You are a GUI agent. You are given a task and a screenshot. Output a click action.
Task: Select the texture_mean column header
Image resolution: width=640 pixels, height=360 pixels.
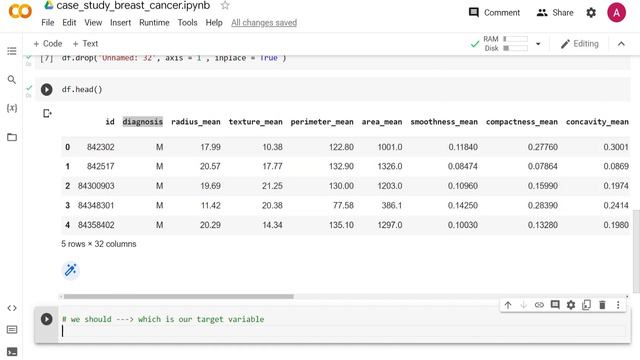(x=256, y=122)
